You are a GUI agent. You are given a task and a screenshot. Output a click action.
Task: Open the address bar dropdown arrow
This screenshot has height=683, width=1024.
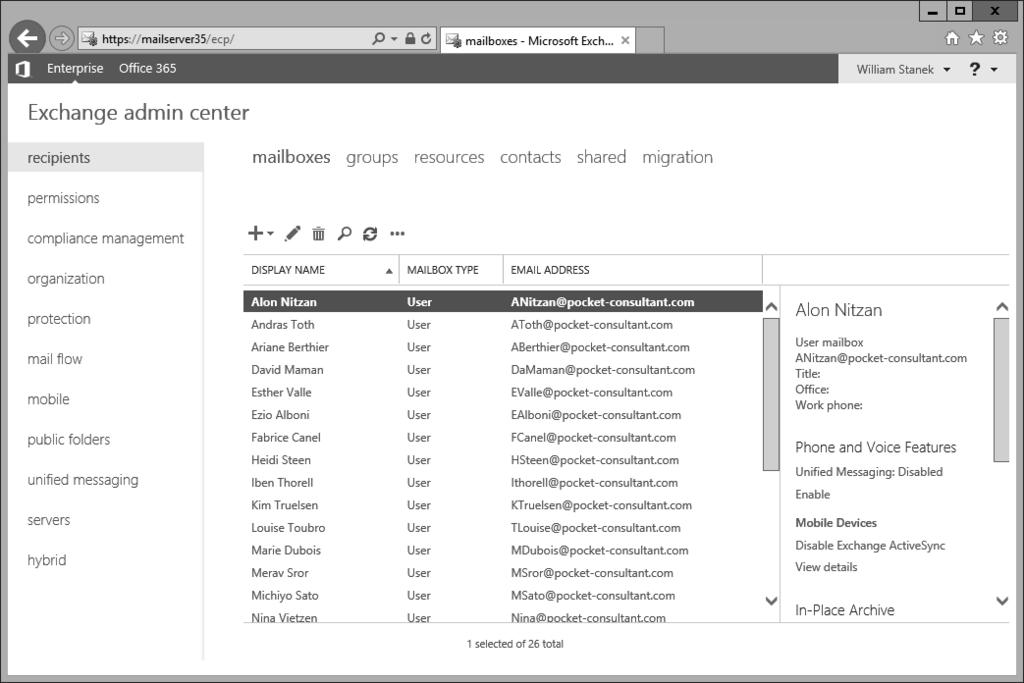[x=394, y=39]
